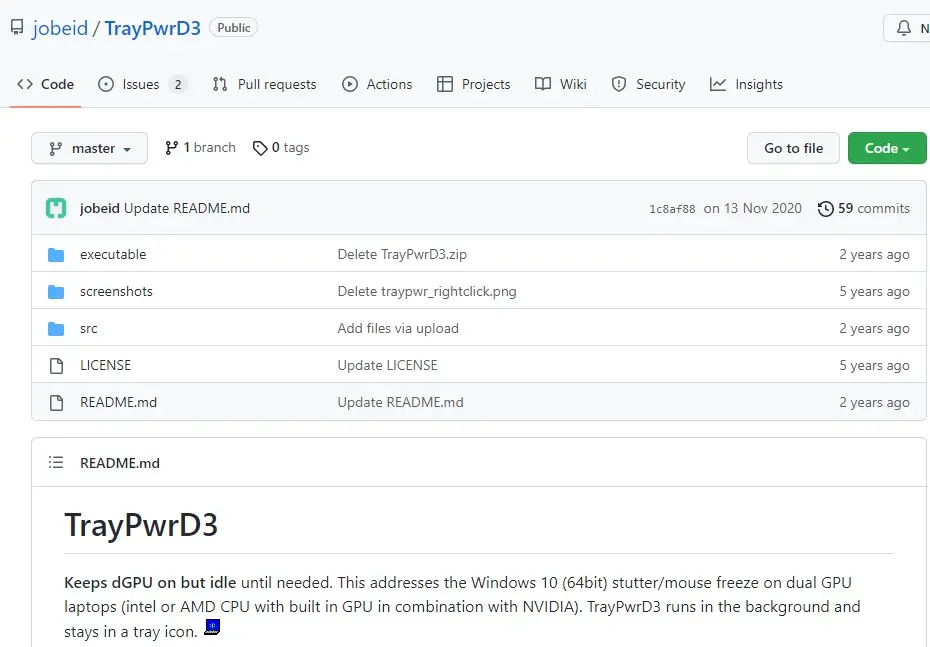Expand the master branch dropdown
The width and height of the screenshot is (930, 647).
[90, 148]
